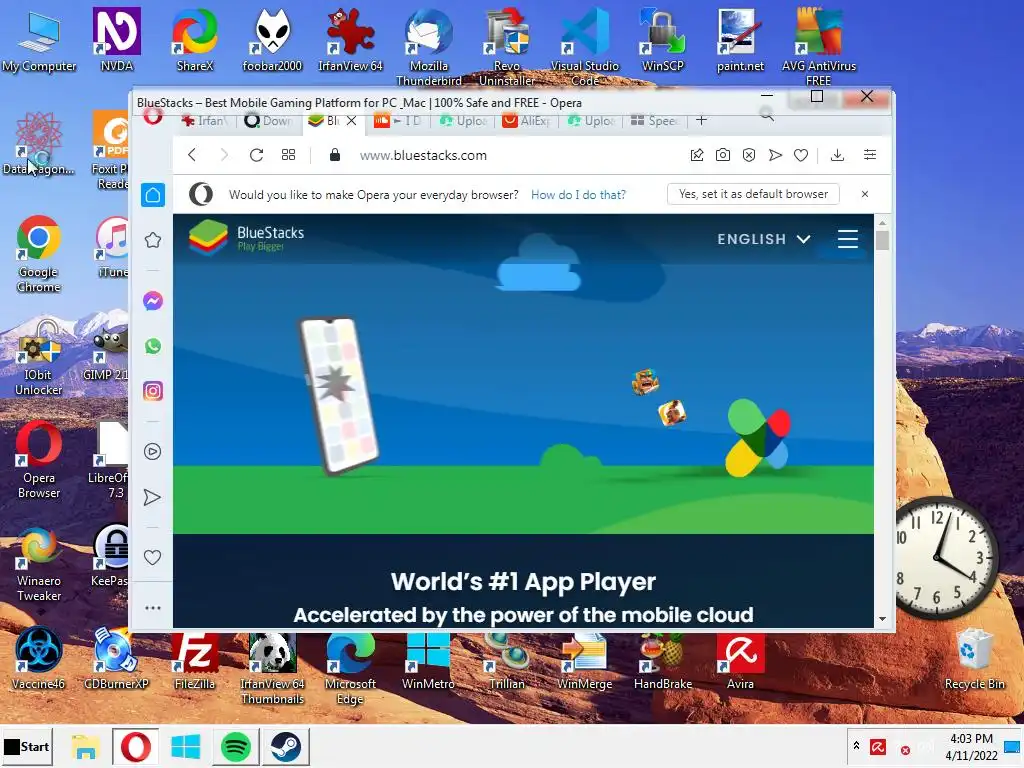This screenshot has height=768, width=1024.
Task: Select Recycle Bin on desktop
Action: [974, 658]
